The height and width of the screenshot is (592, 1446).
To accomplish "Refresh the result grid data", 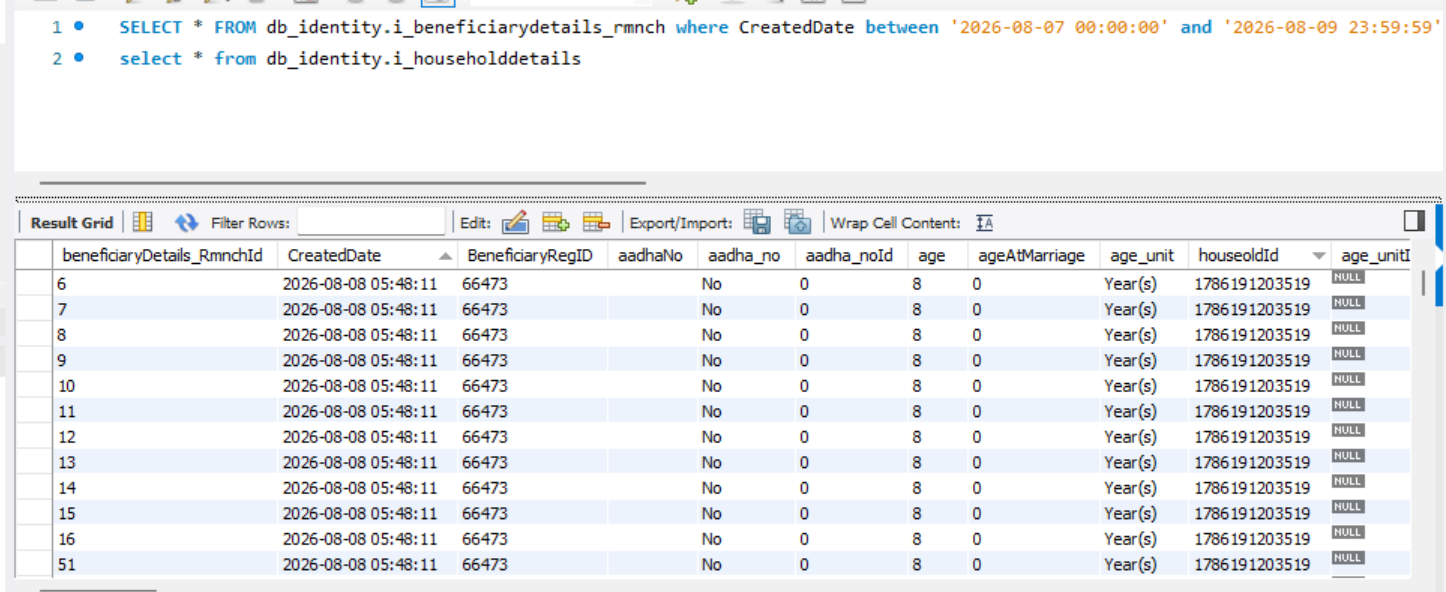I will click(x=187, y=222).
